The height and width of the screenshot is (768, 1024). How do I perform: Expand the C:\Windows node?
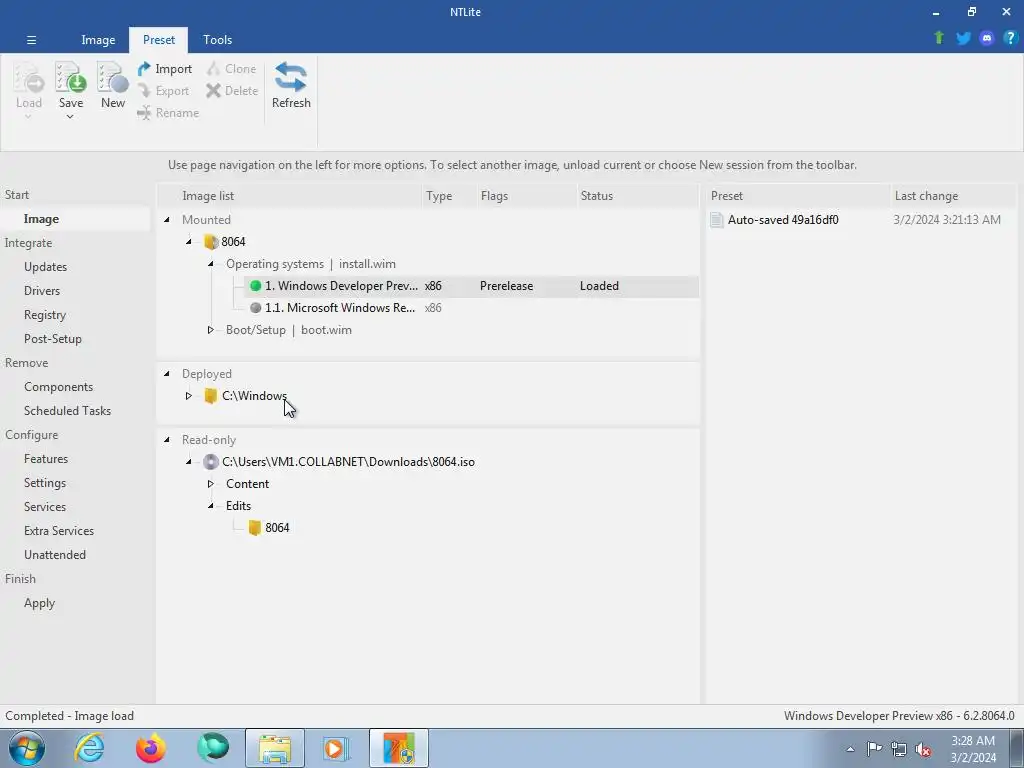pyautogui.click(x=189, y=396)
